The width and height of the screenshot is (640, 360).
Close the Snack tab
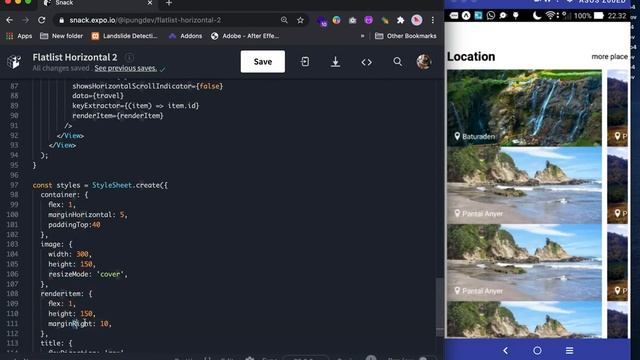(150, 3)
